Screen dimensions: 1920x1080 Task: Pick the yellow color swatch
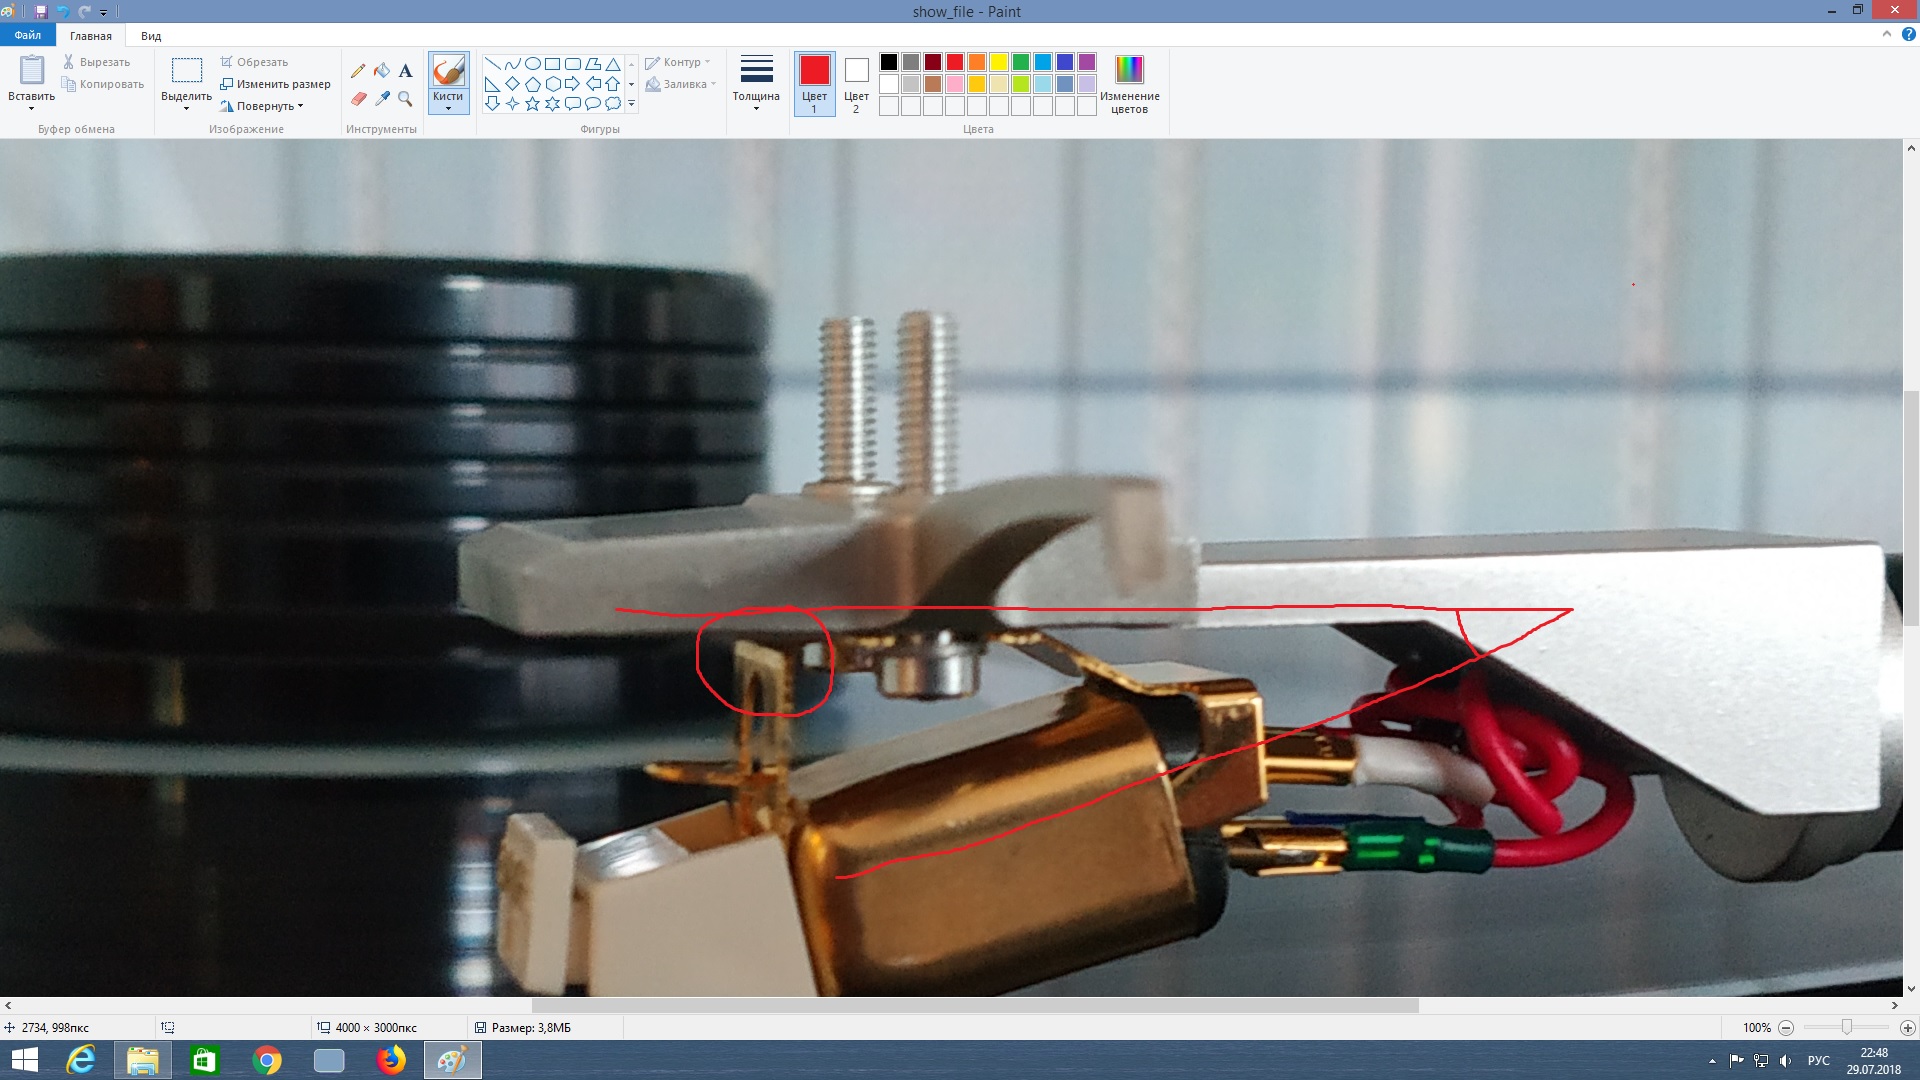tap(998, 62)
